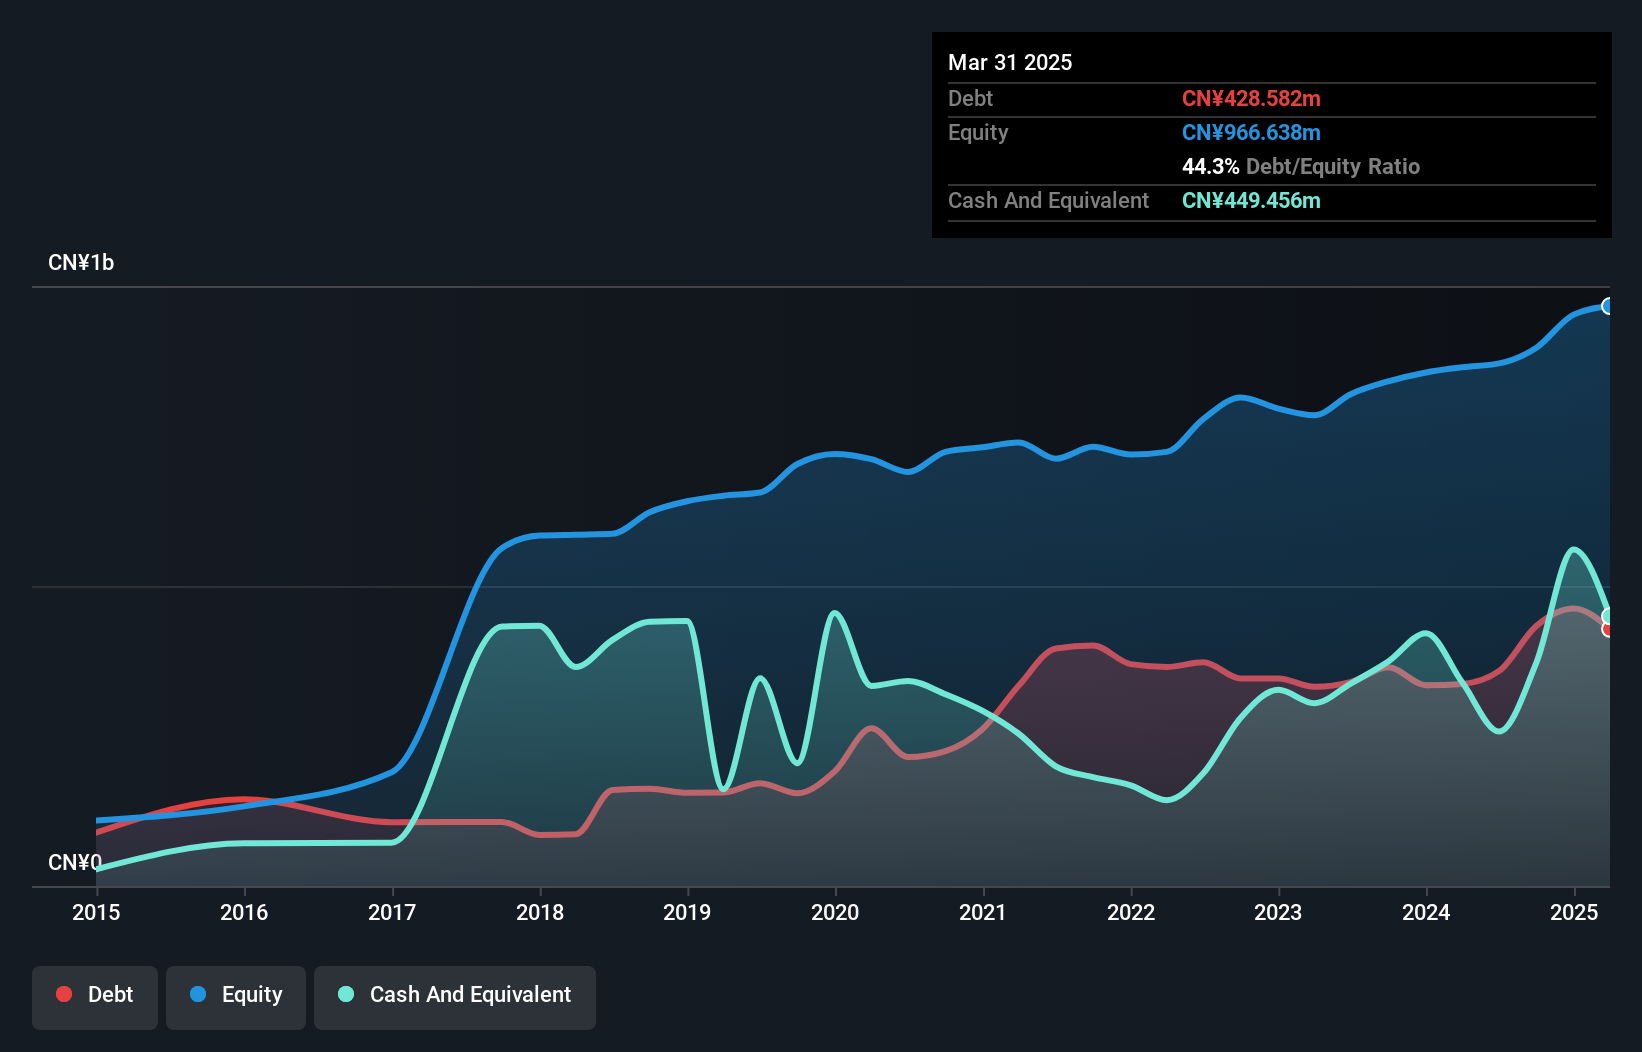Image resolution: width=1642 pixels, height=1052 pixels.
Task: Click the CN¥1b y-axis label
Action: coord(81,262)
